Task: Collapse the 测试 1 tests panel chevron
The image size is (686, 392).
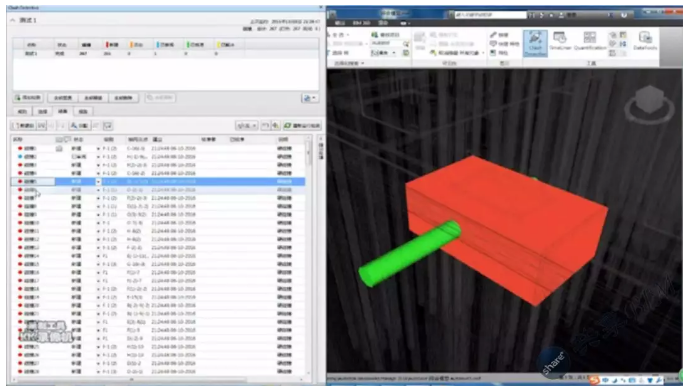Action: click(x=13, y=20)
